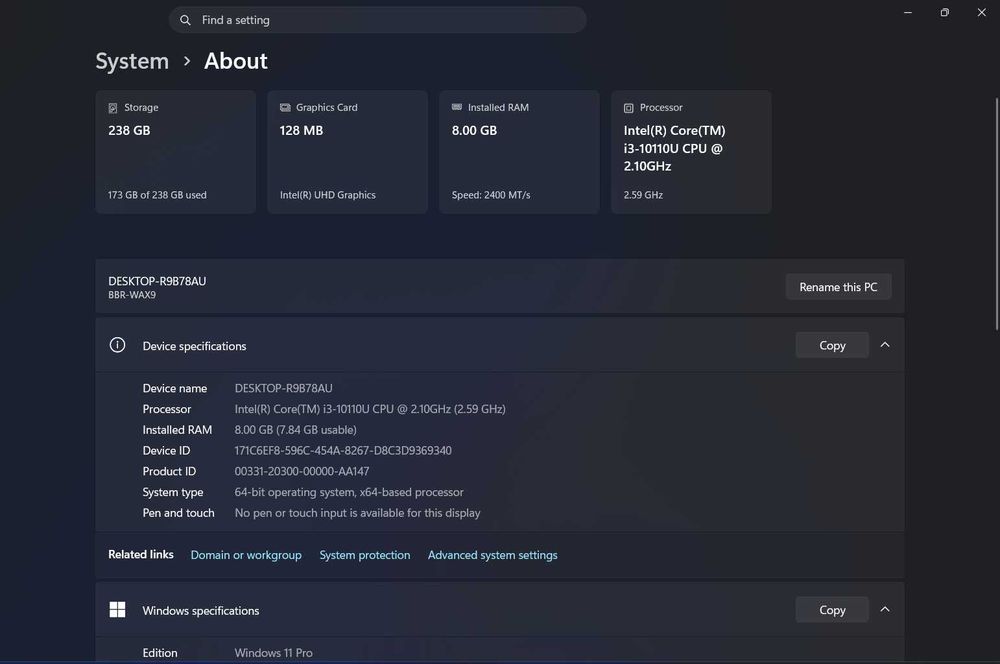Click the Device specifications info icon
This screenshot has height=664, width=1000.
(x=117, y=345)
